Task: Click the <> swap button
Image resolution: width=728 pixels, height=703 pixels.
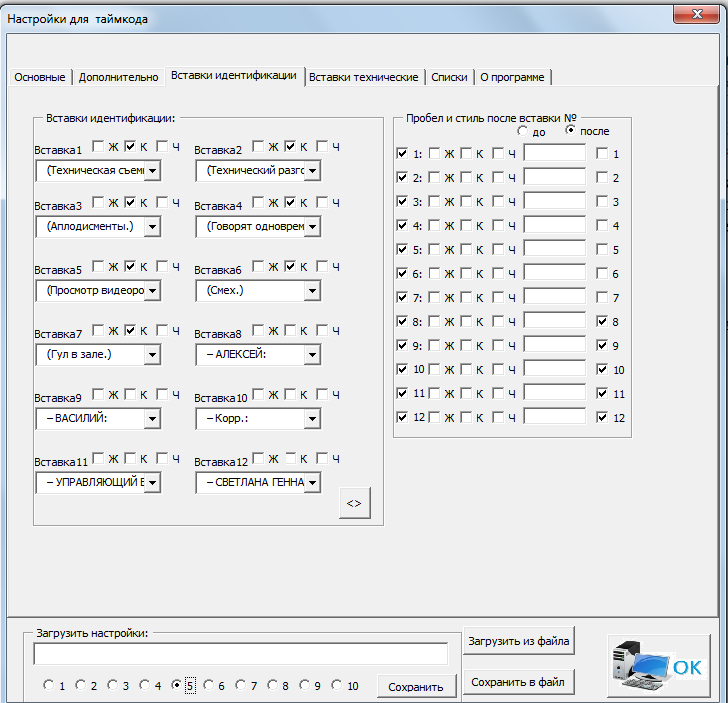Action: [355, 503]
